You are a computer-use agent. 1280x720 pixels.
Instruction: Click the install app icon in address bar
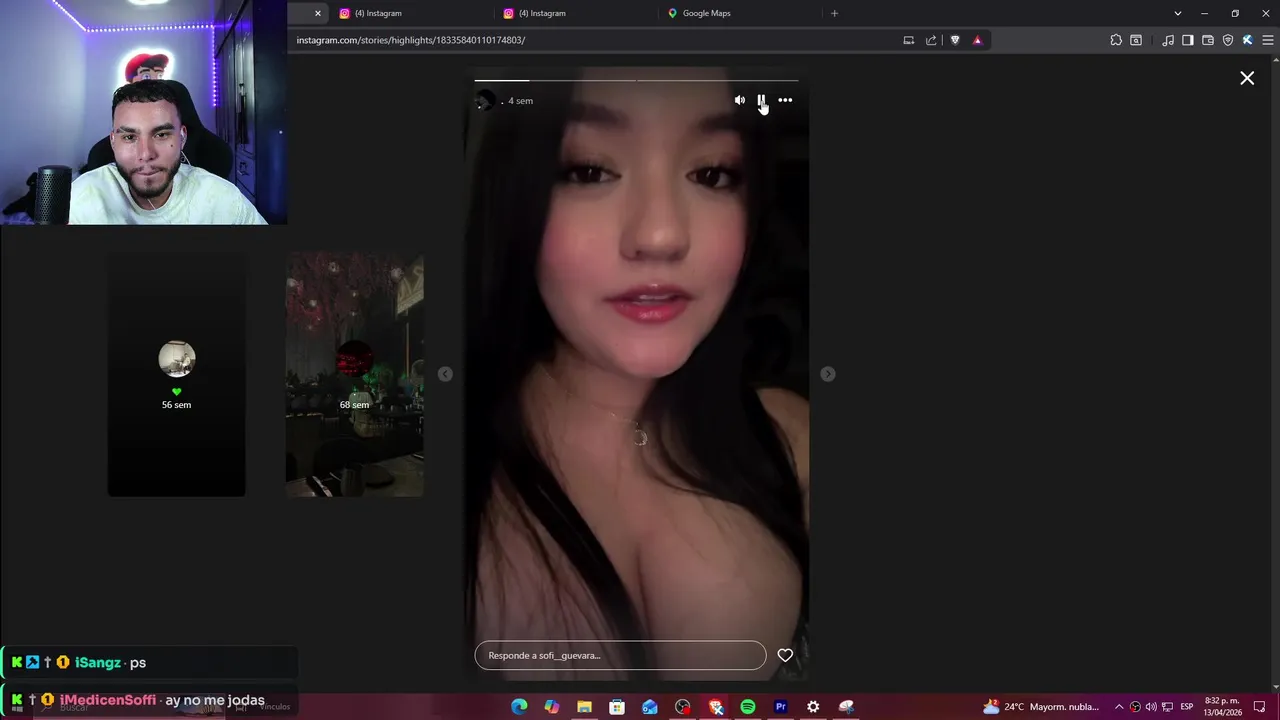[x=908, y=40]
